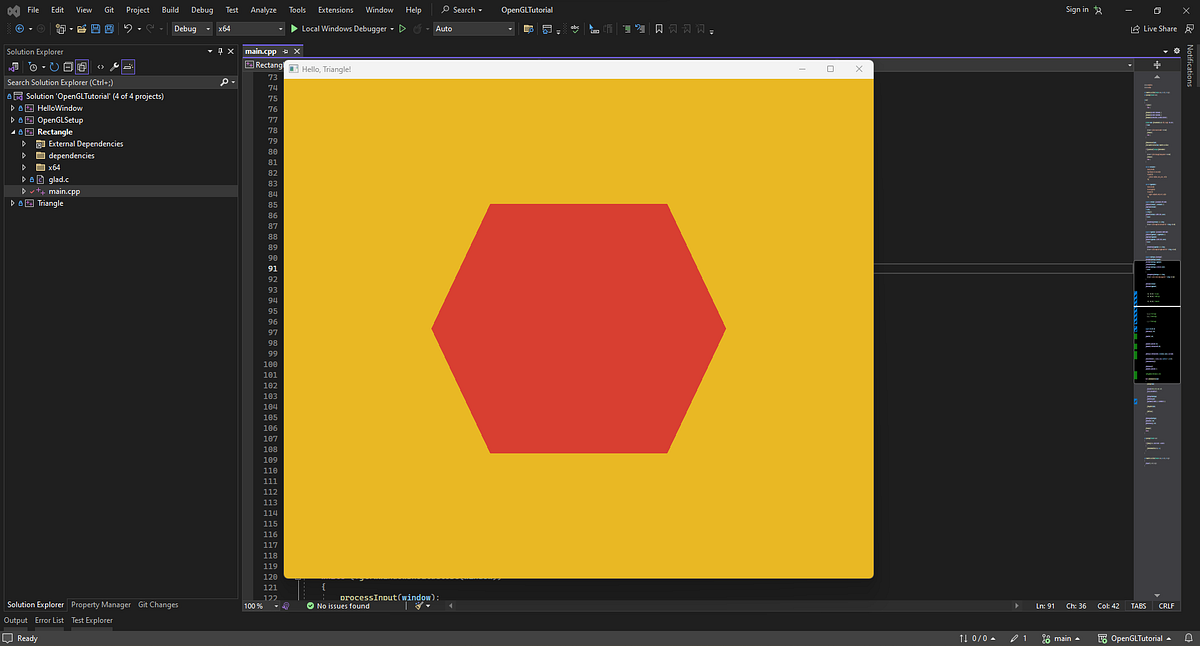Open the editor zoom level control
The image size is (1200, 646).
click(261, 605)
